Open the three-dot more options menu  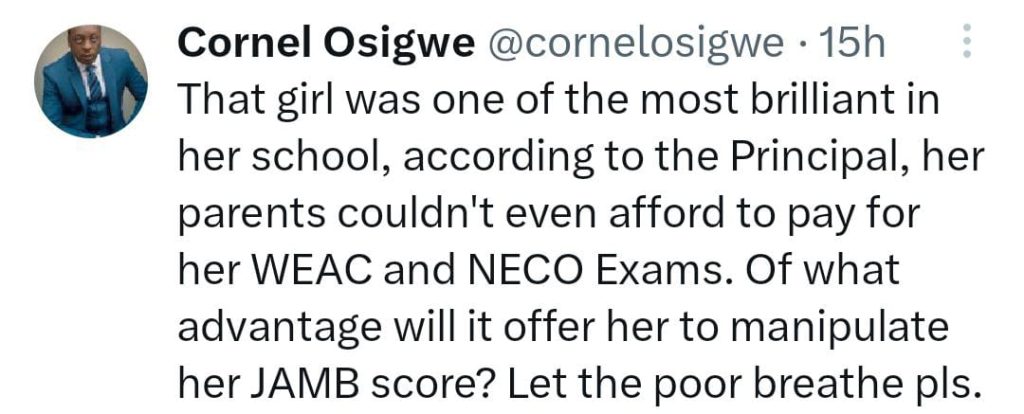point(966,41)
